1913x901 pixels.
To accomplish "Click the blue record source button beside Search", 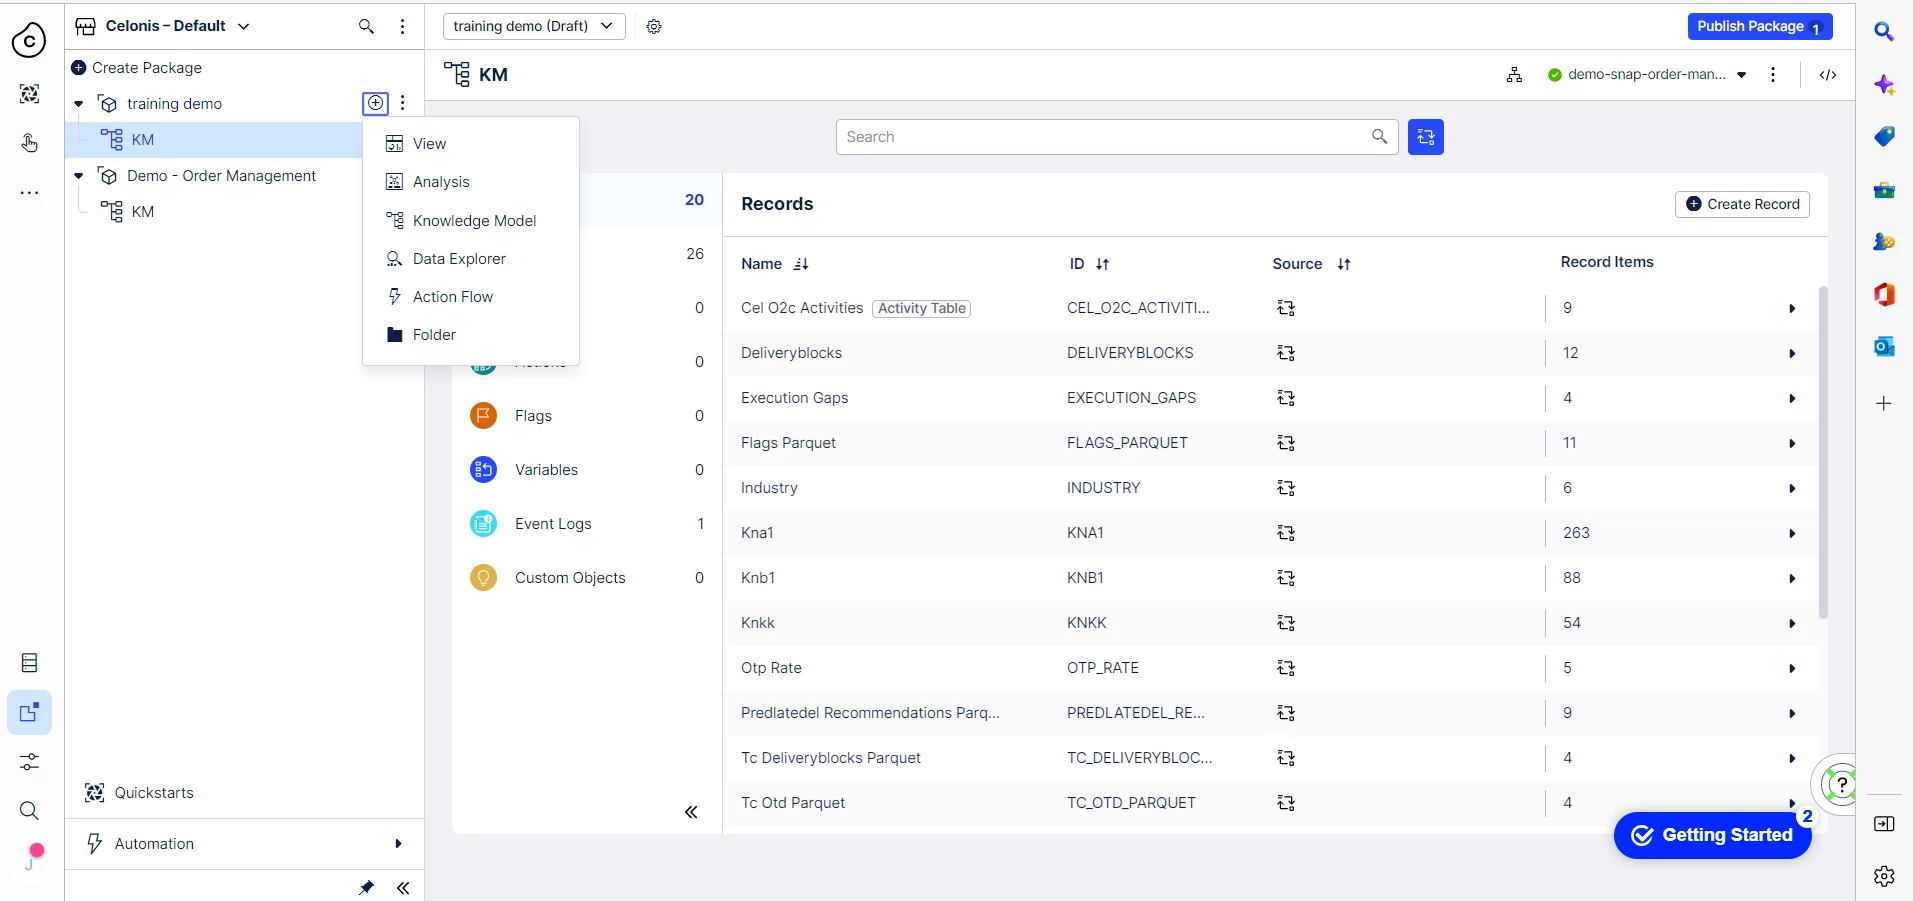I will point(1425,137).
